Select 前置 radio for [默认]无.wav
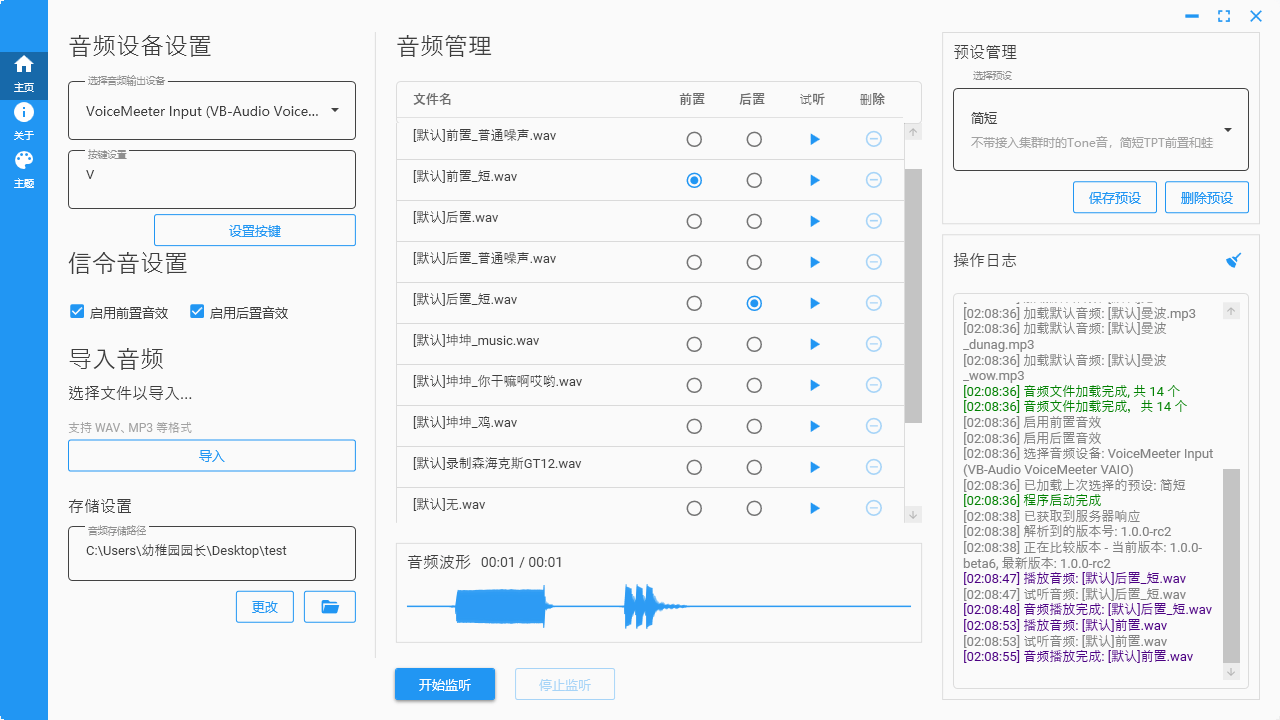The image size is (1280, 720). [694, 508]
